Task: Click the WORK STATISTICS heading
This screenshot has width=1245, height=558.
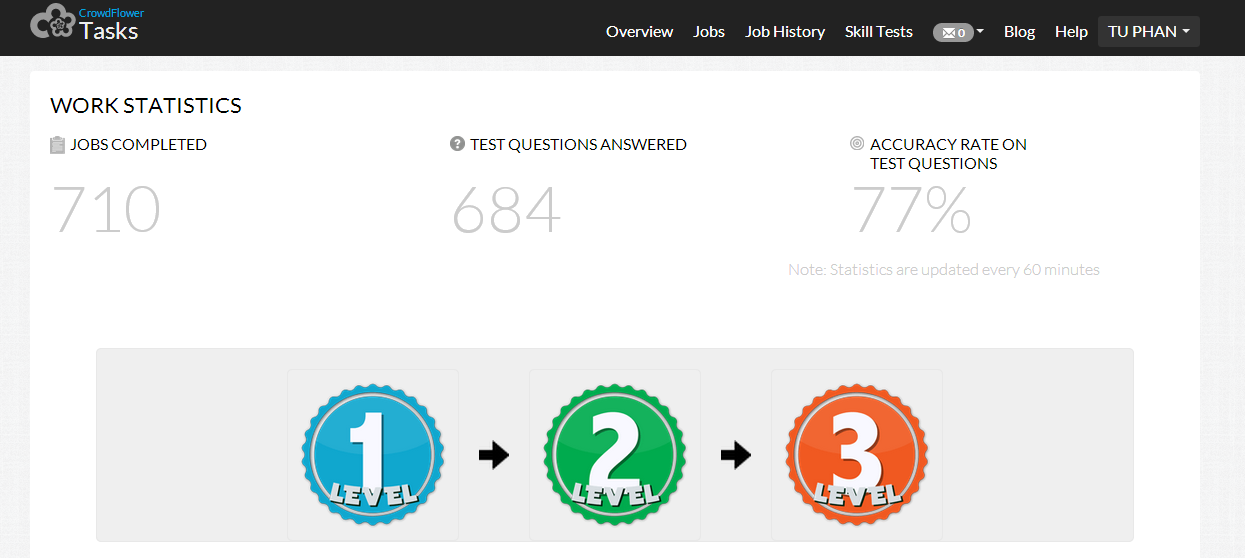Action: click(x=146, y=105)
